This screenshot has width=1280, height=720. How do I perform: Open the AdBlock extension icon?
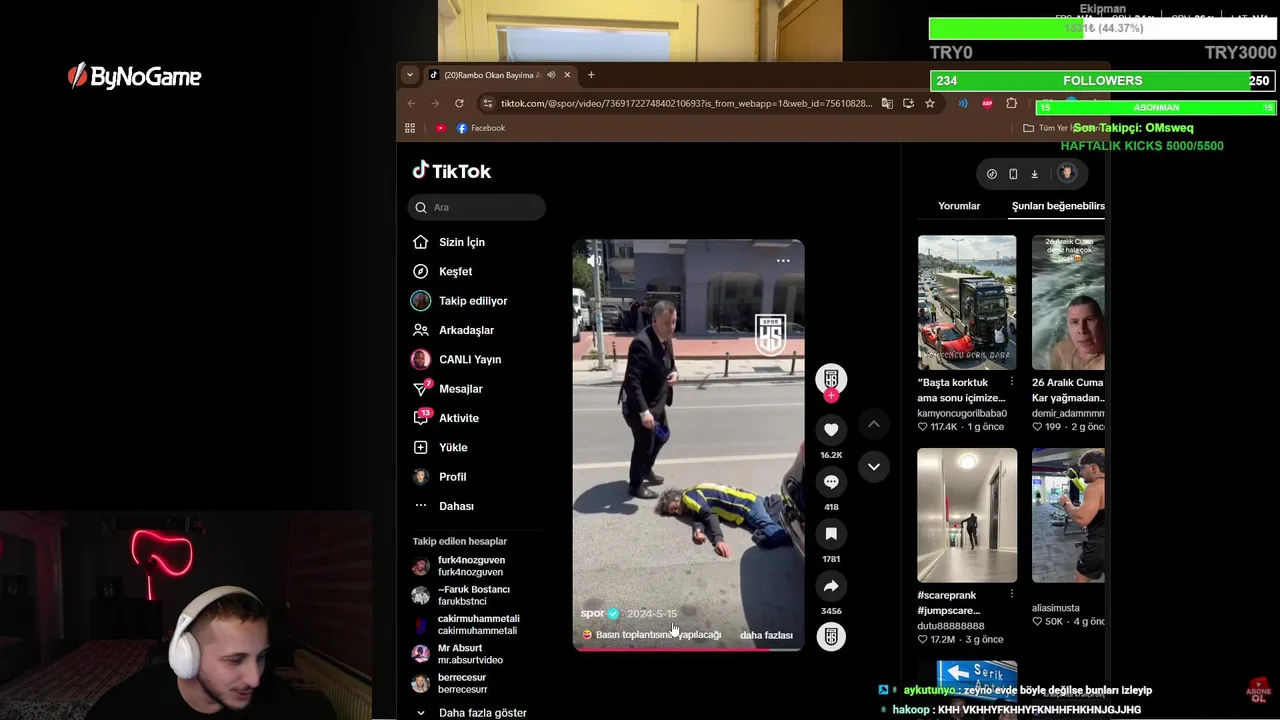click(987, 103)
